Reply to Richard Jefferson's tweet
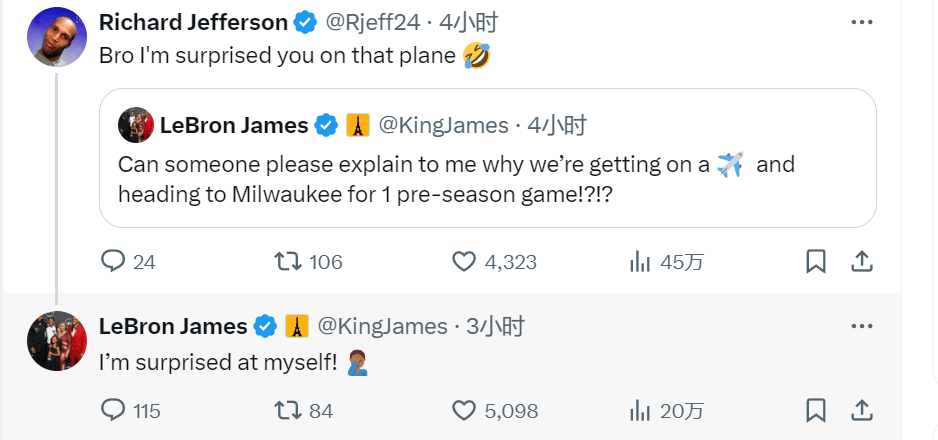 pyautogui.click(x=114, y=262)
